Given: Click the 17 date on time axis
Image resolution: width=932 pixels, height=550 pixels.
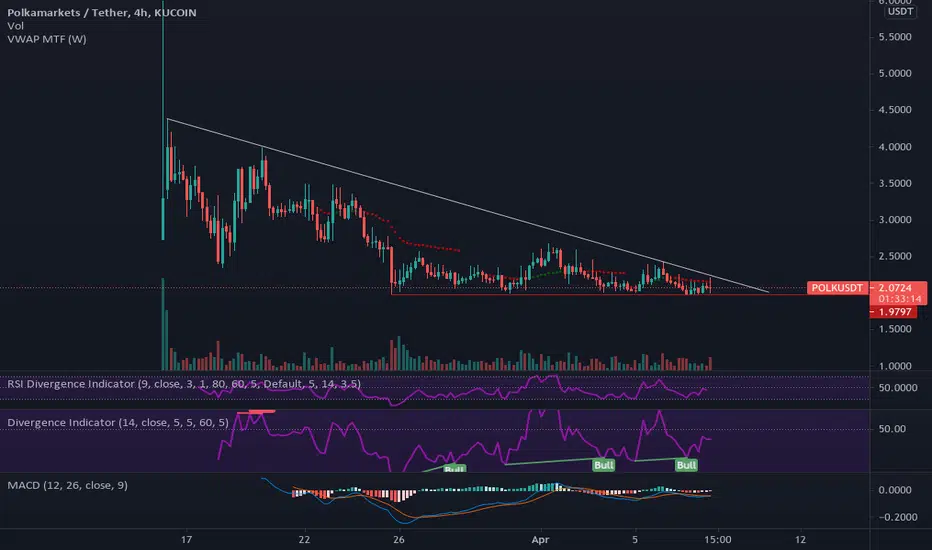Looking at the screenshot, I should click(187, 539).
